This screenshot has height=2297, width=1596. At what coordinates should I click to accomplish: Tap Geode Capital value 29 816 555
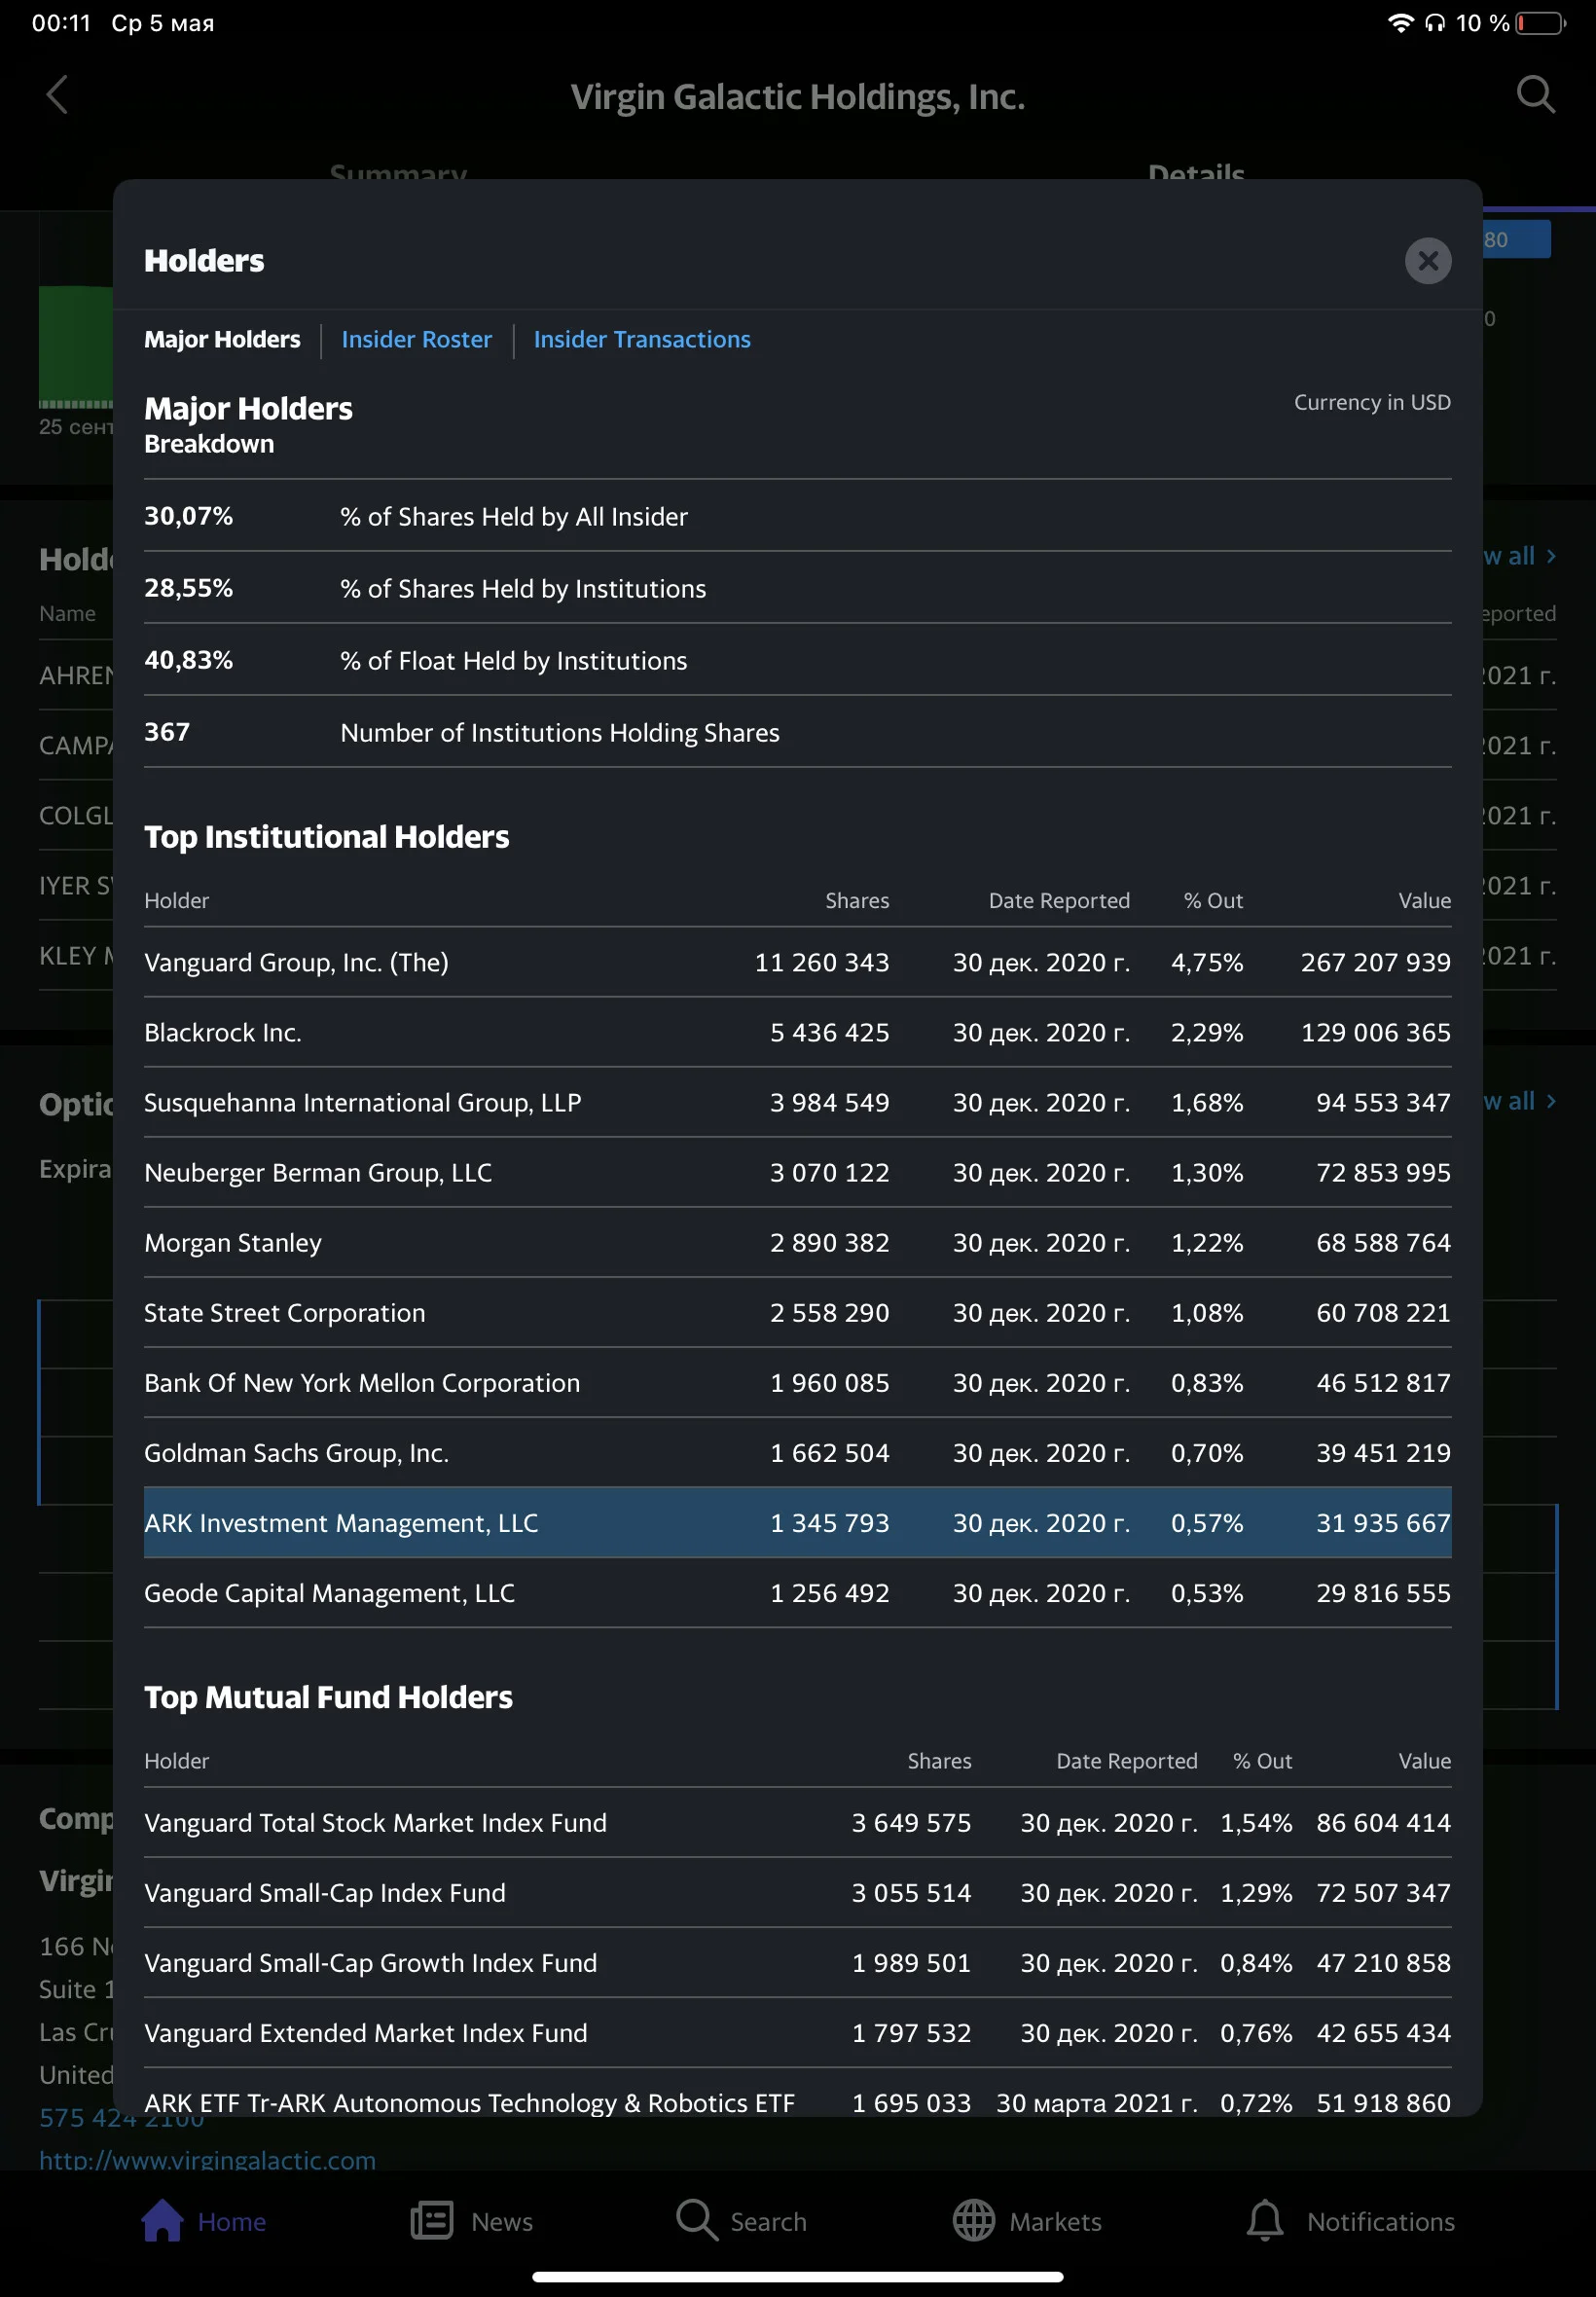[1383, 1592]
